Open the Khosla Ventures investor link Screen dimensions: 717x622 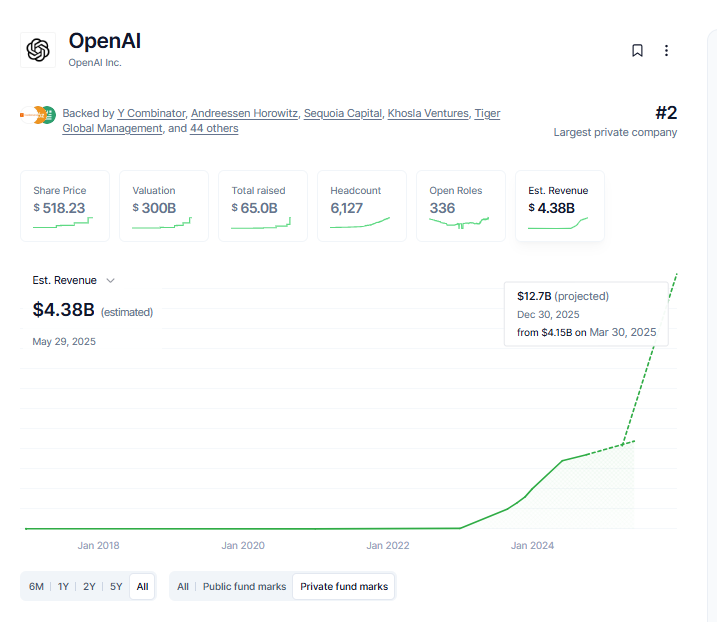tap(428, 113)
